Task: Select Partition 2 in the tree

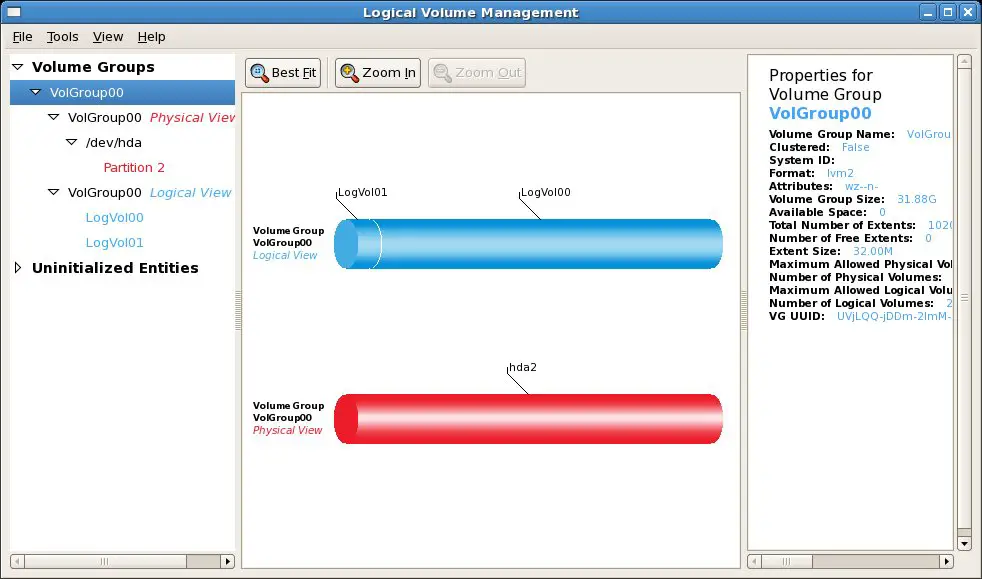Action: tap(134, 168)
